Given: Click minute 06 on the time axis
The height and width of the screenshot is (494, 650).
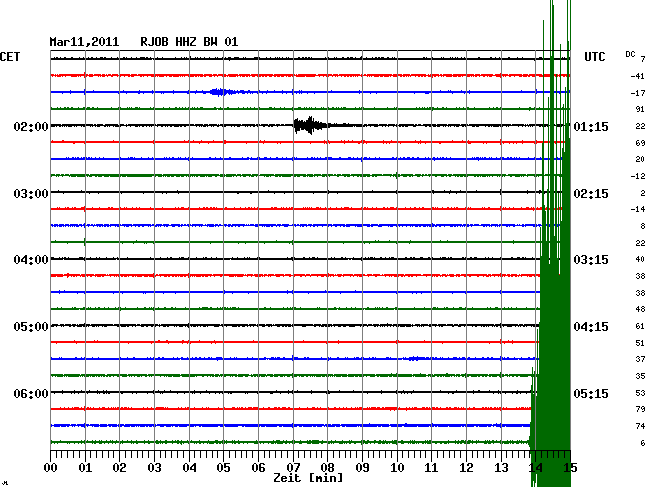Looking at the screenshot, I should pyautogui.click(x=258, y=468).
